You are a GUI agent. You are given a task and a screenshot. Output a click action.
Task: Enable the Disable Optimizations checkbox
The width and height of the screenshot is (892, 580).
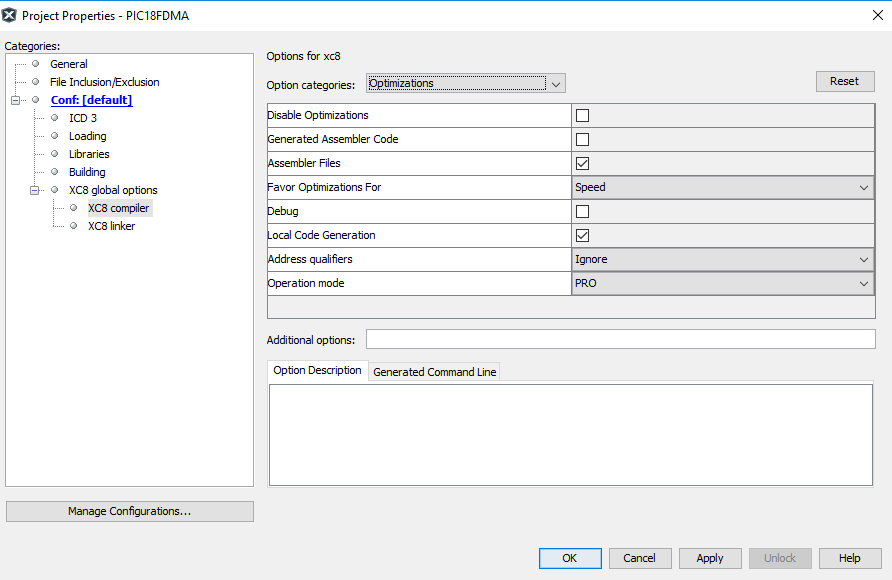click(x=582, y=116)
